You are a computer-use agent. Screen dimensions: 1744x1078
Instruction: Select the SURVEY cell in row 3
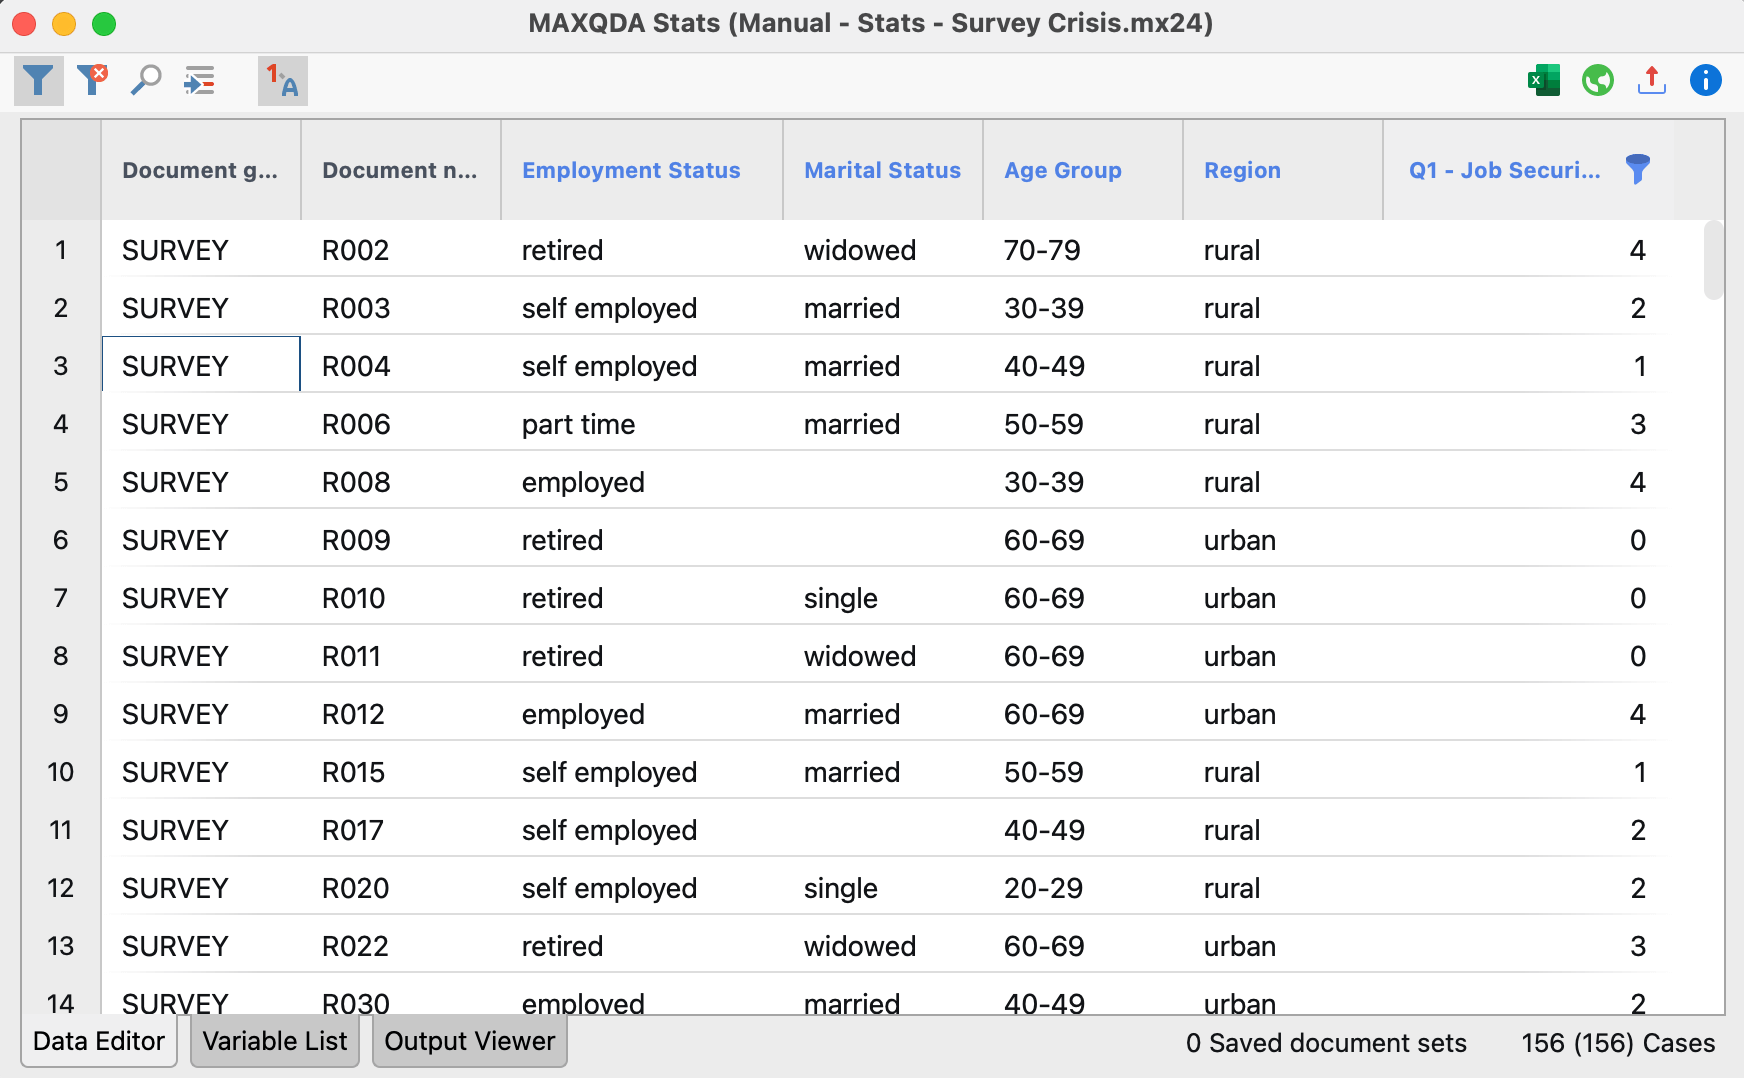pos(201,365)
